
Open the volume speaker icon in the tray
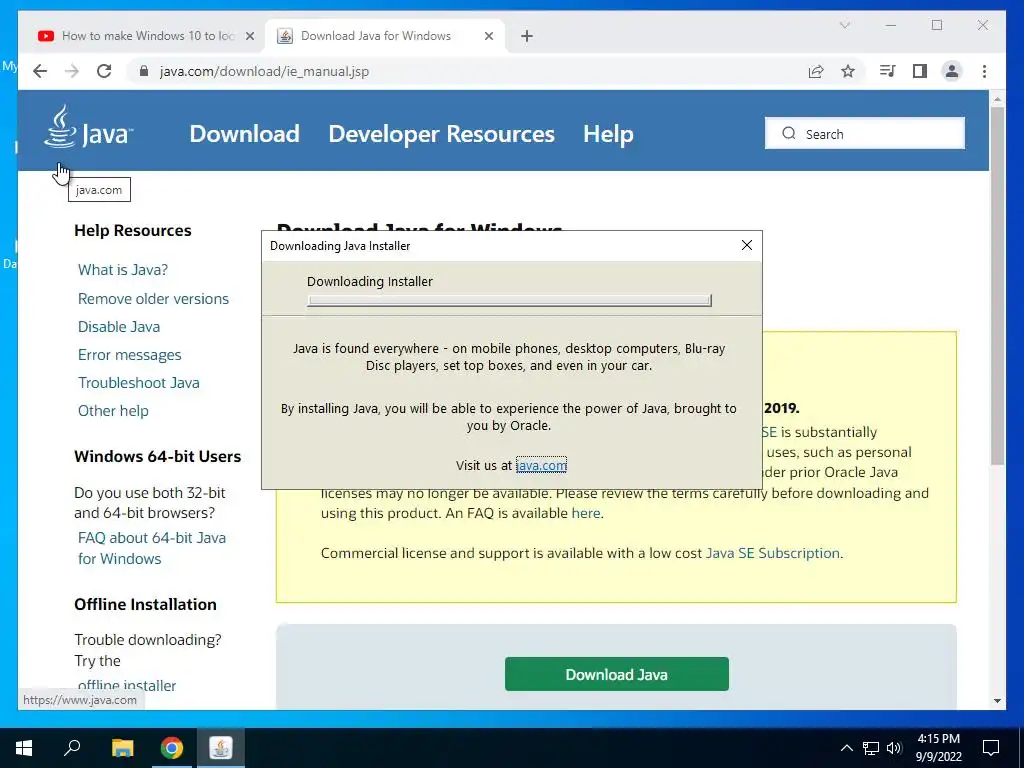[894, 748]
